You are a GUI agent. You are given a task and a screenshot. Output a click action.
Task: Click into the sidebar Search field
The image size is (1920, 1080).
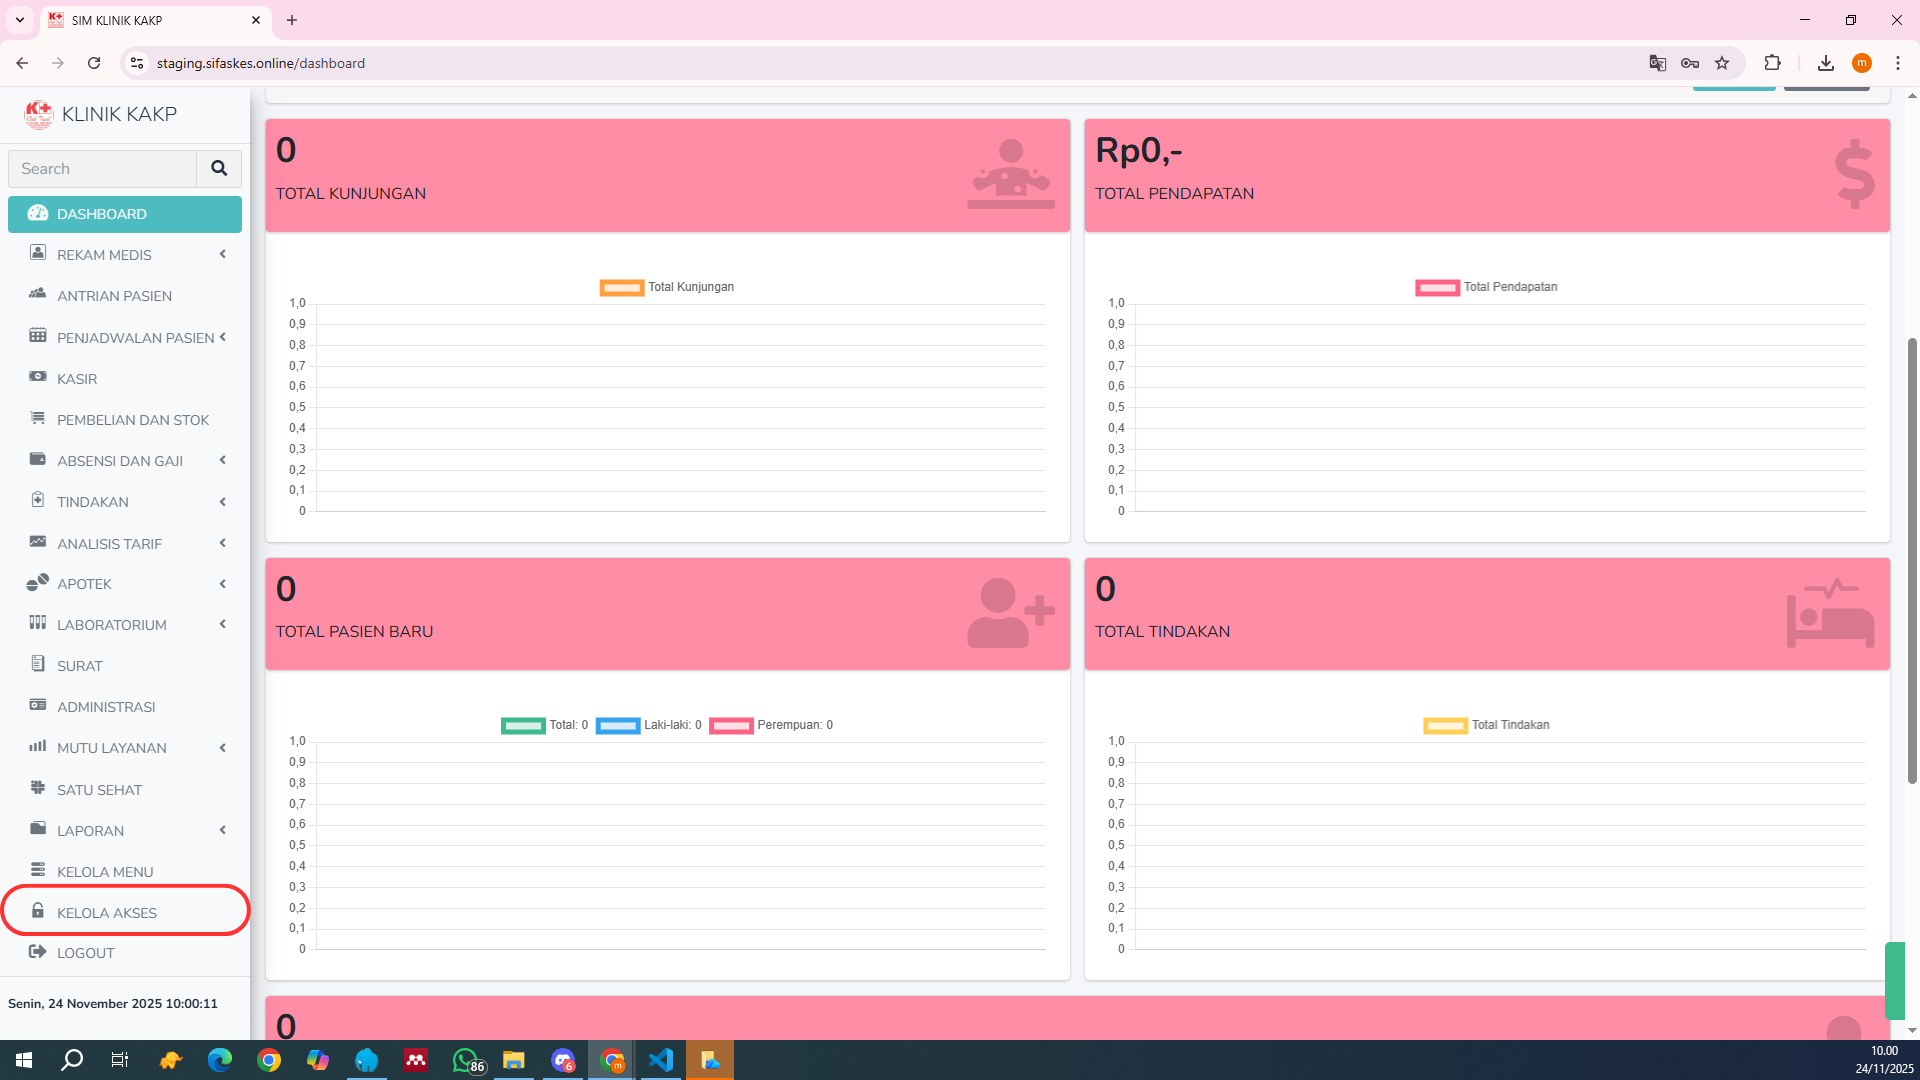(102, 169)
